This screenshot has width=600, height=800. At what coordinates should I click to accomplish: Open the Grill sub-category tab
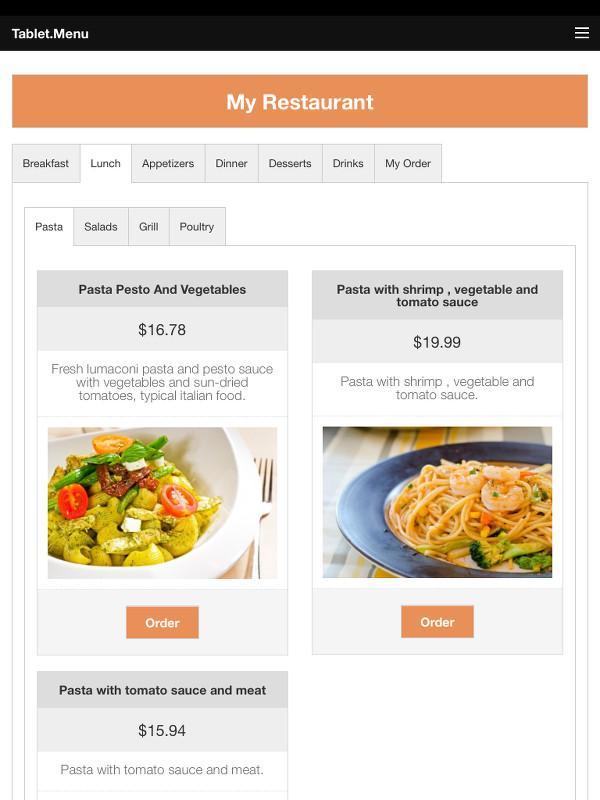[x=148, y=227]
